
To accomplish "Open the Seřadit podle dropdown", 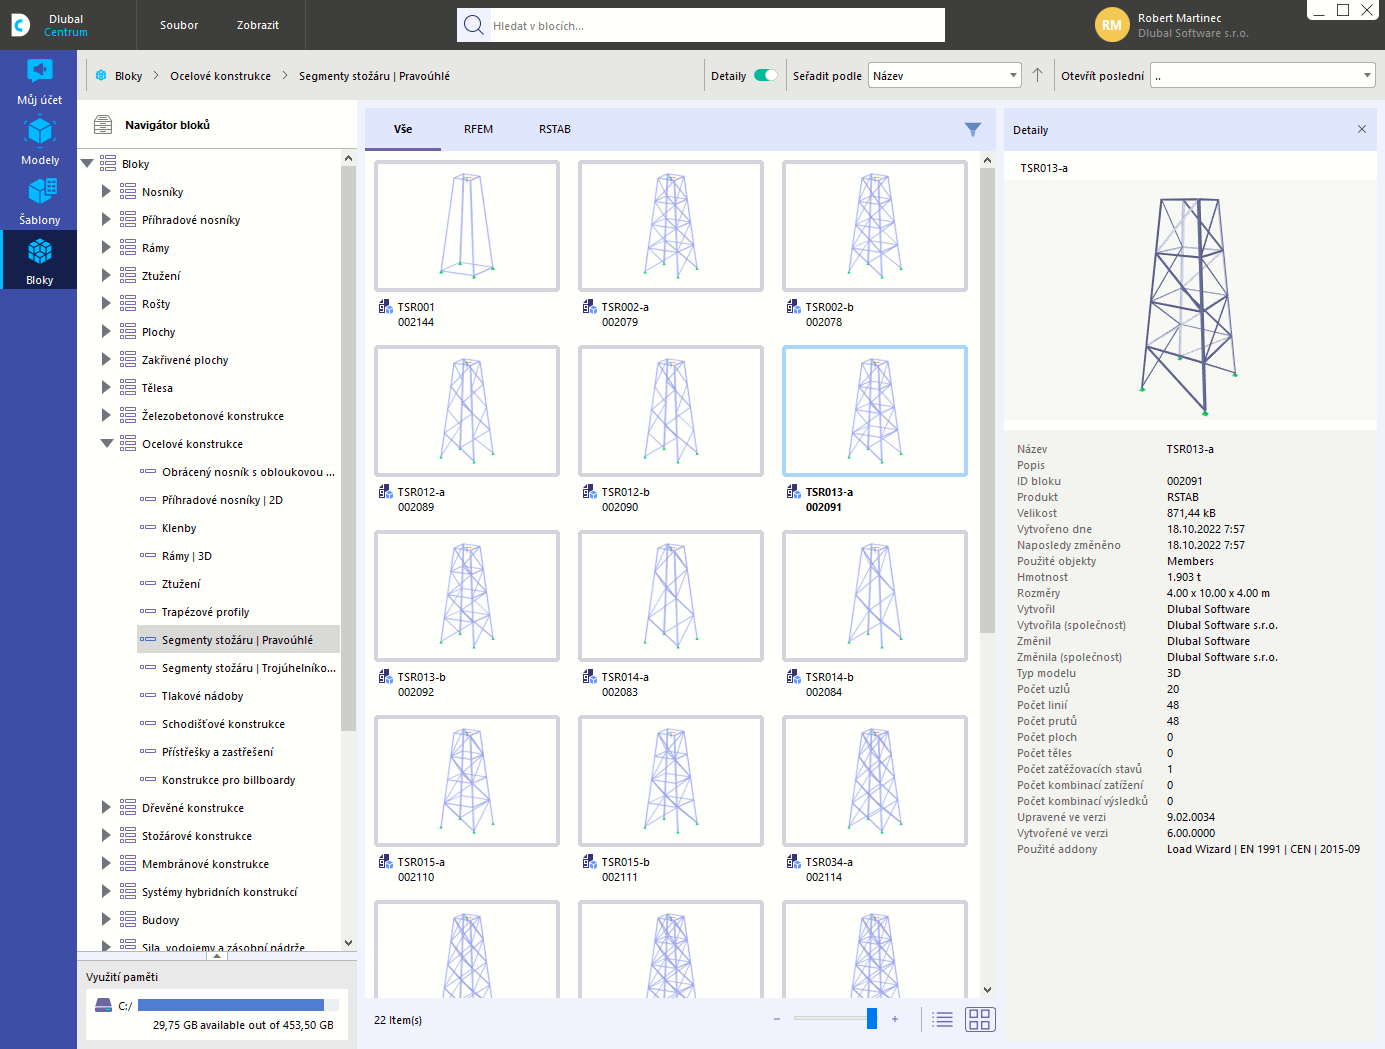I will 944,75.
